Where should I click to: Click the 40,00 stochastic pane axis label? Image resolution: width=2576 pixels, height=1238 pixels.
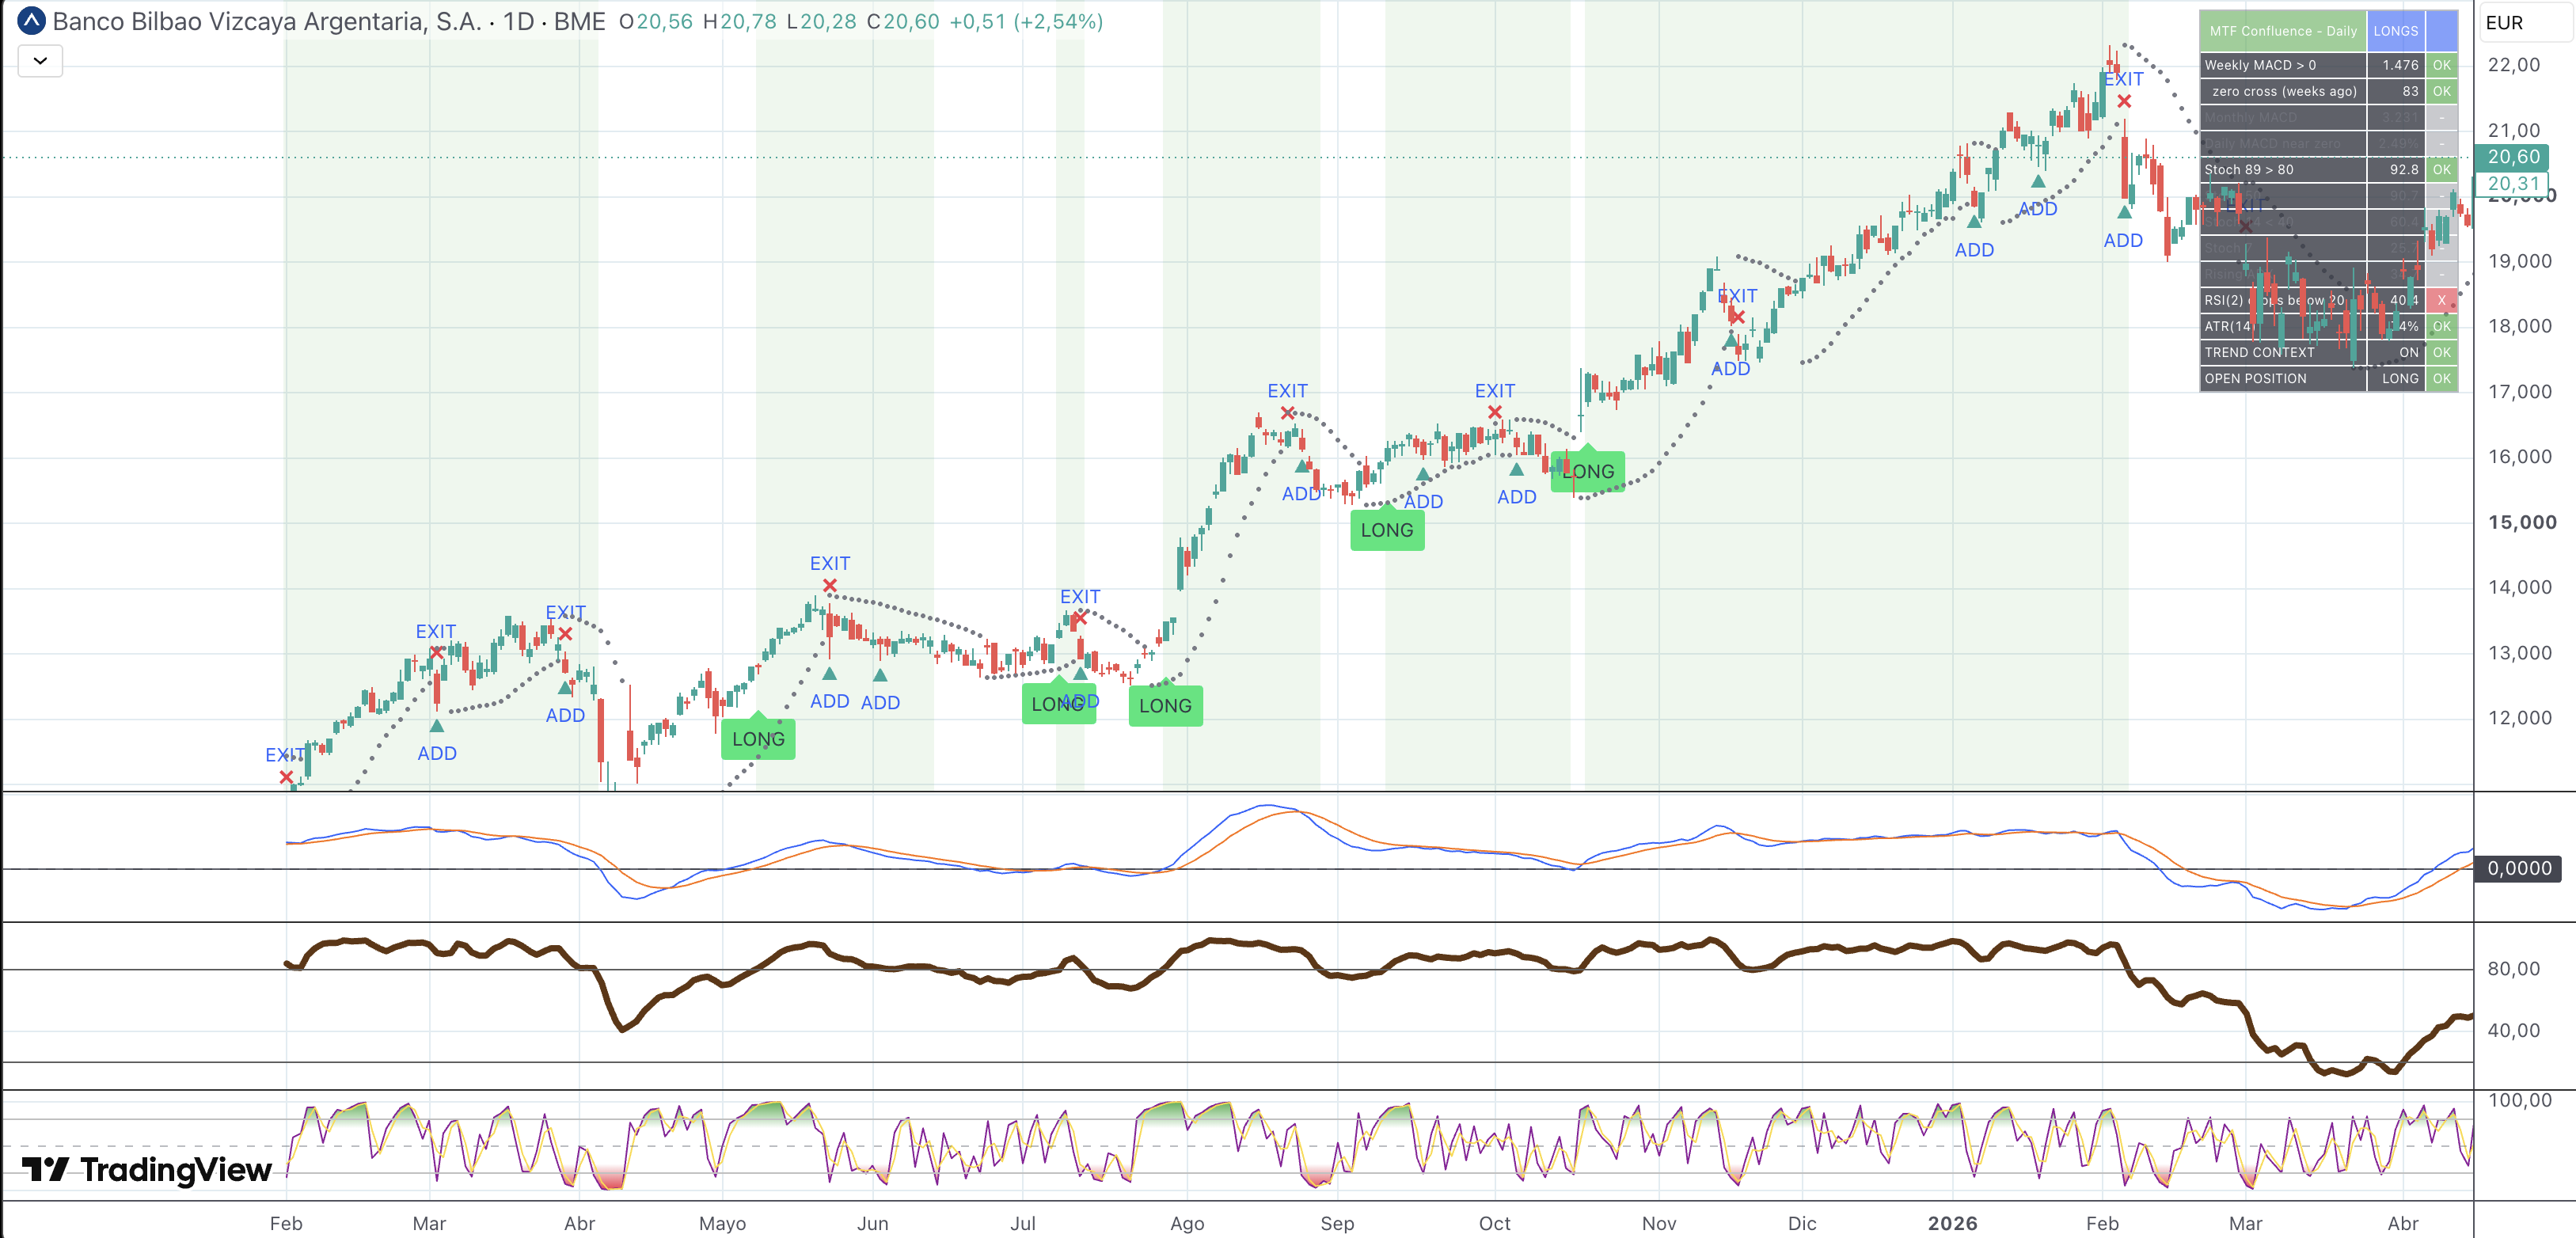click(x=2514, y=1030)
